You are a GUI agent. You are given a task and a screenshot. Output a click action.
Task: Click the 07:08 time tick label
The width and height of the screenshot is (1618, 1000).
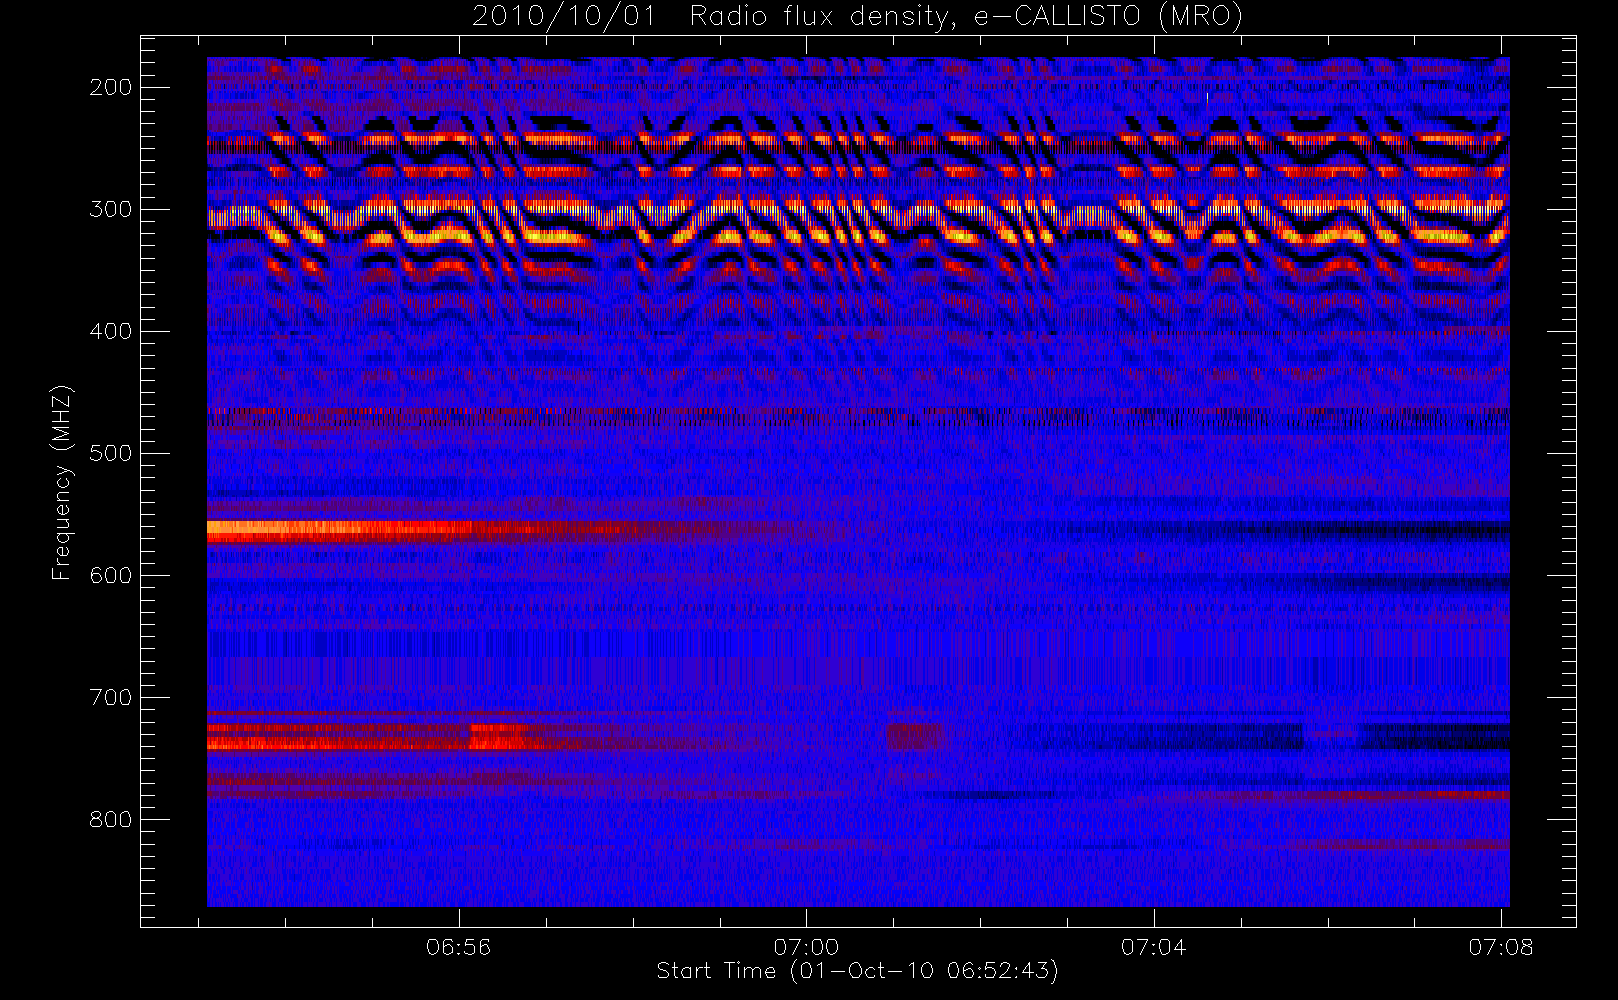click(1501, 947)
